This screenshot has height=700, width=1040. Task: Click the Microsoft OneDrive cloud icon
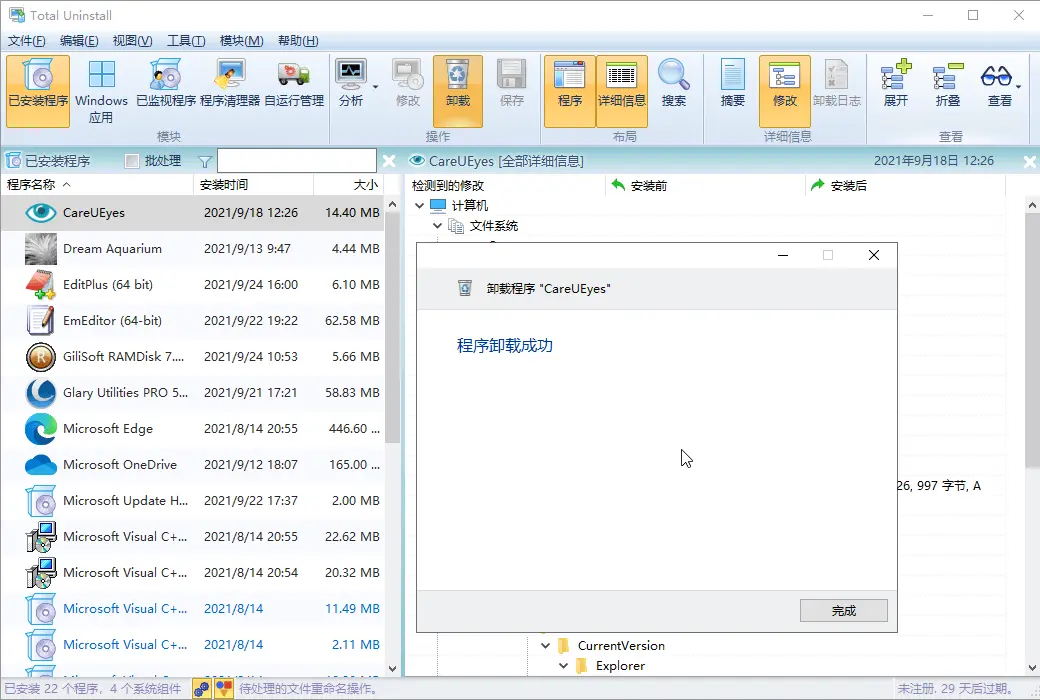pos(40,464)
